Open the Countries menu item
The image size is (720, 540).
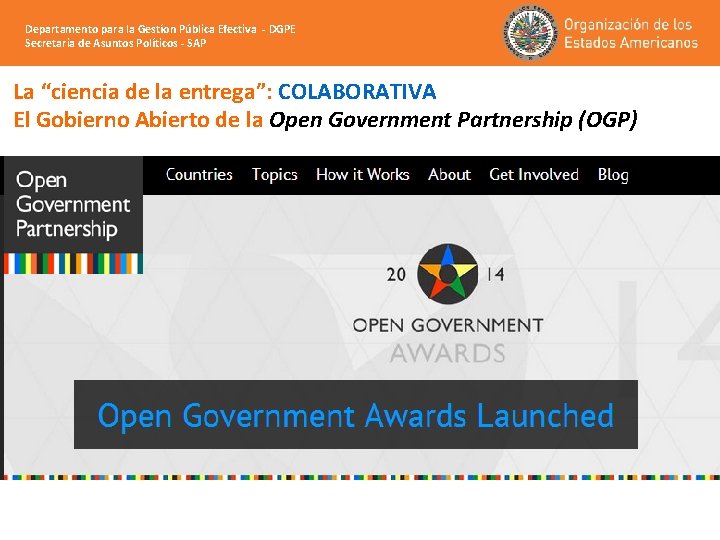pyautogui.click(x=199, y=174)
